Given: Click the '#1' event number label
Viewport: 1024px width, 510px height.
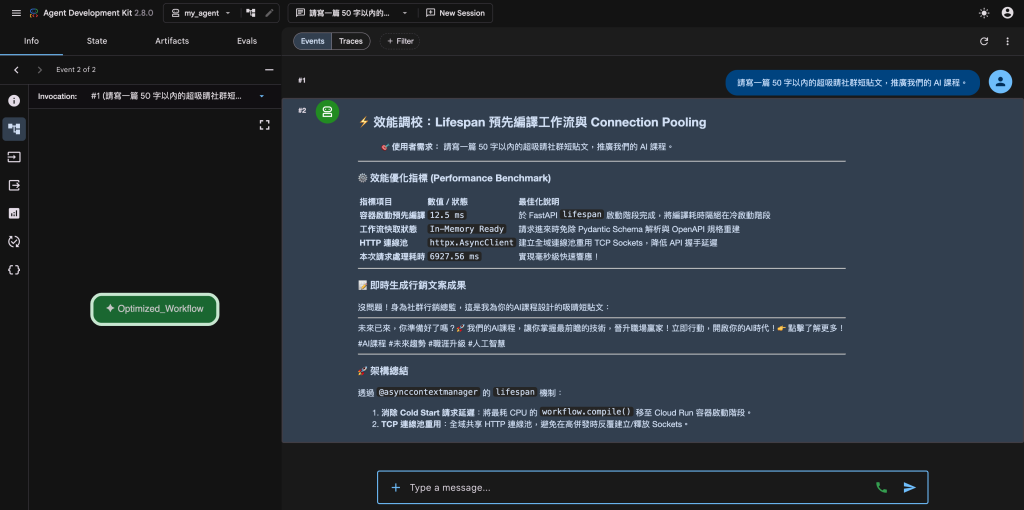Looking at the screenshot, I should click(x=302, y=80).
